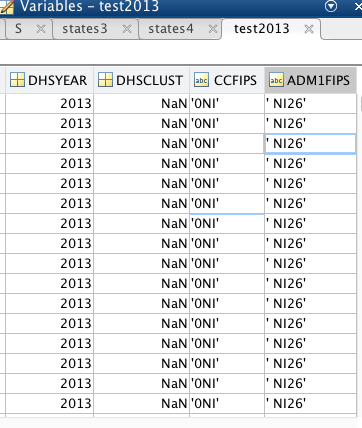Image resolution: width=362 pixels, height=428 pixels.
Task: Click the ADM1FIPS text column icon
Action: (x=276, y=80)
